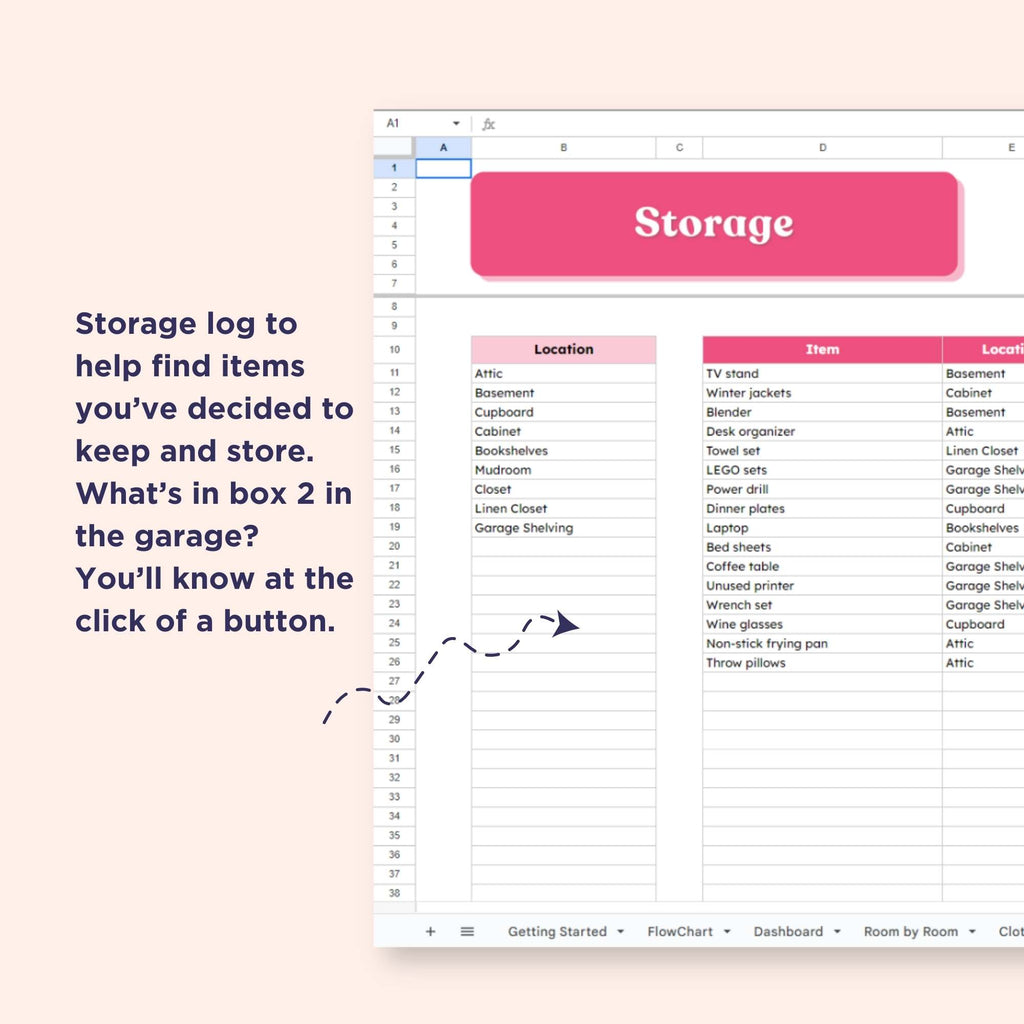Open the FlowChart tab menu arrow

point(727,931)
